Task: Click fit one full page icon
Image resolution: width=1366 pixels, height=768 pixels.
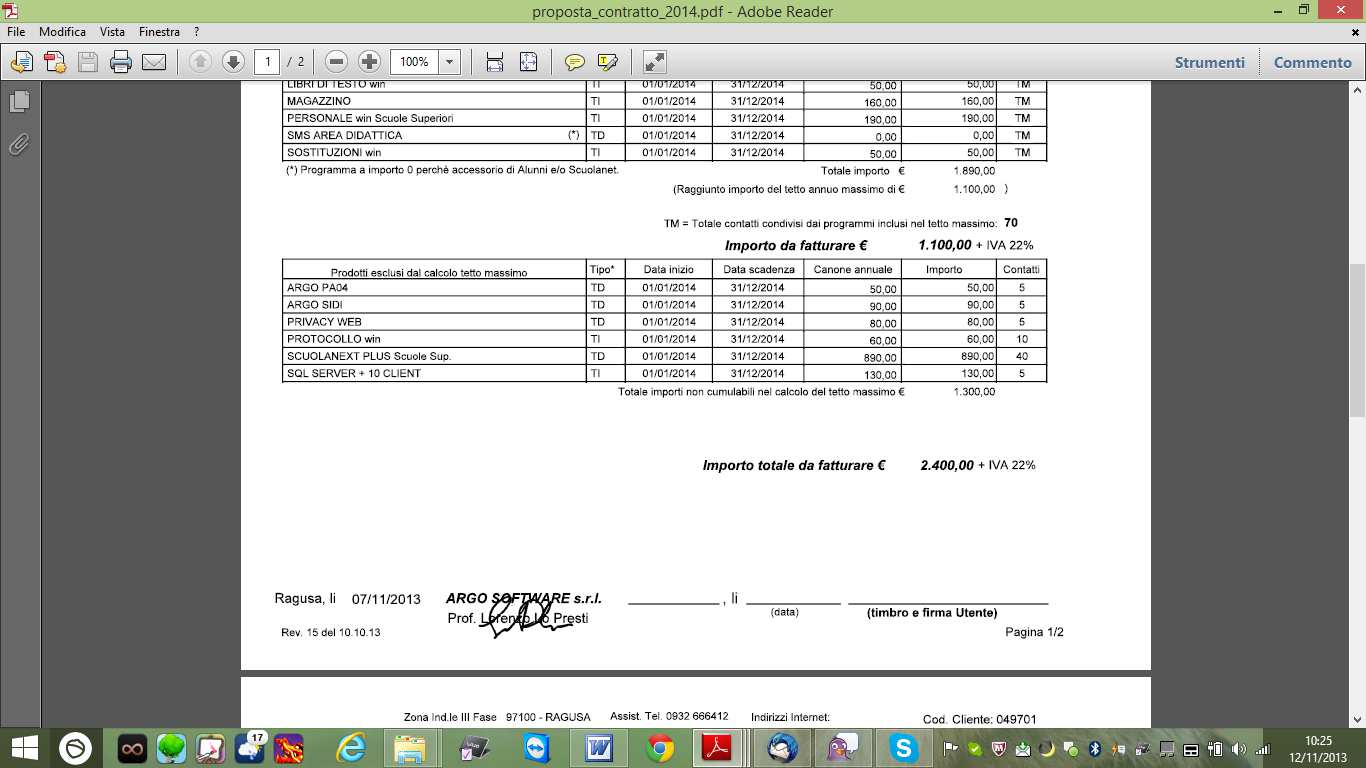Action: 529,62
